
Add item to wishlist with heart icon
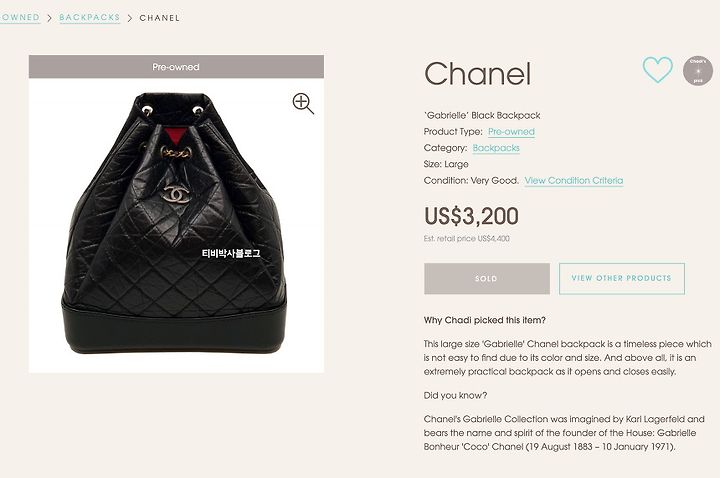pyautogui.click(x=658, y=70)
